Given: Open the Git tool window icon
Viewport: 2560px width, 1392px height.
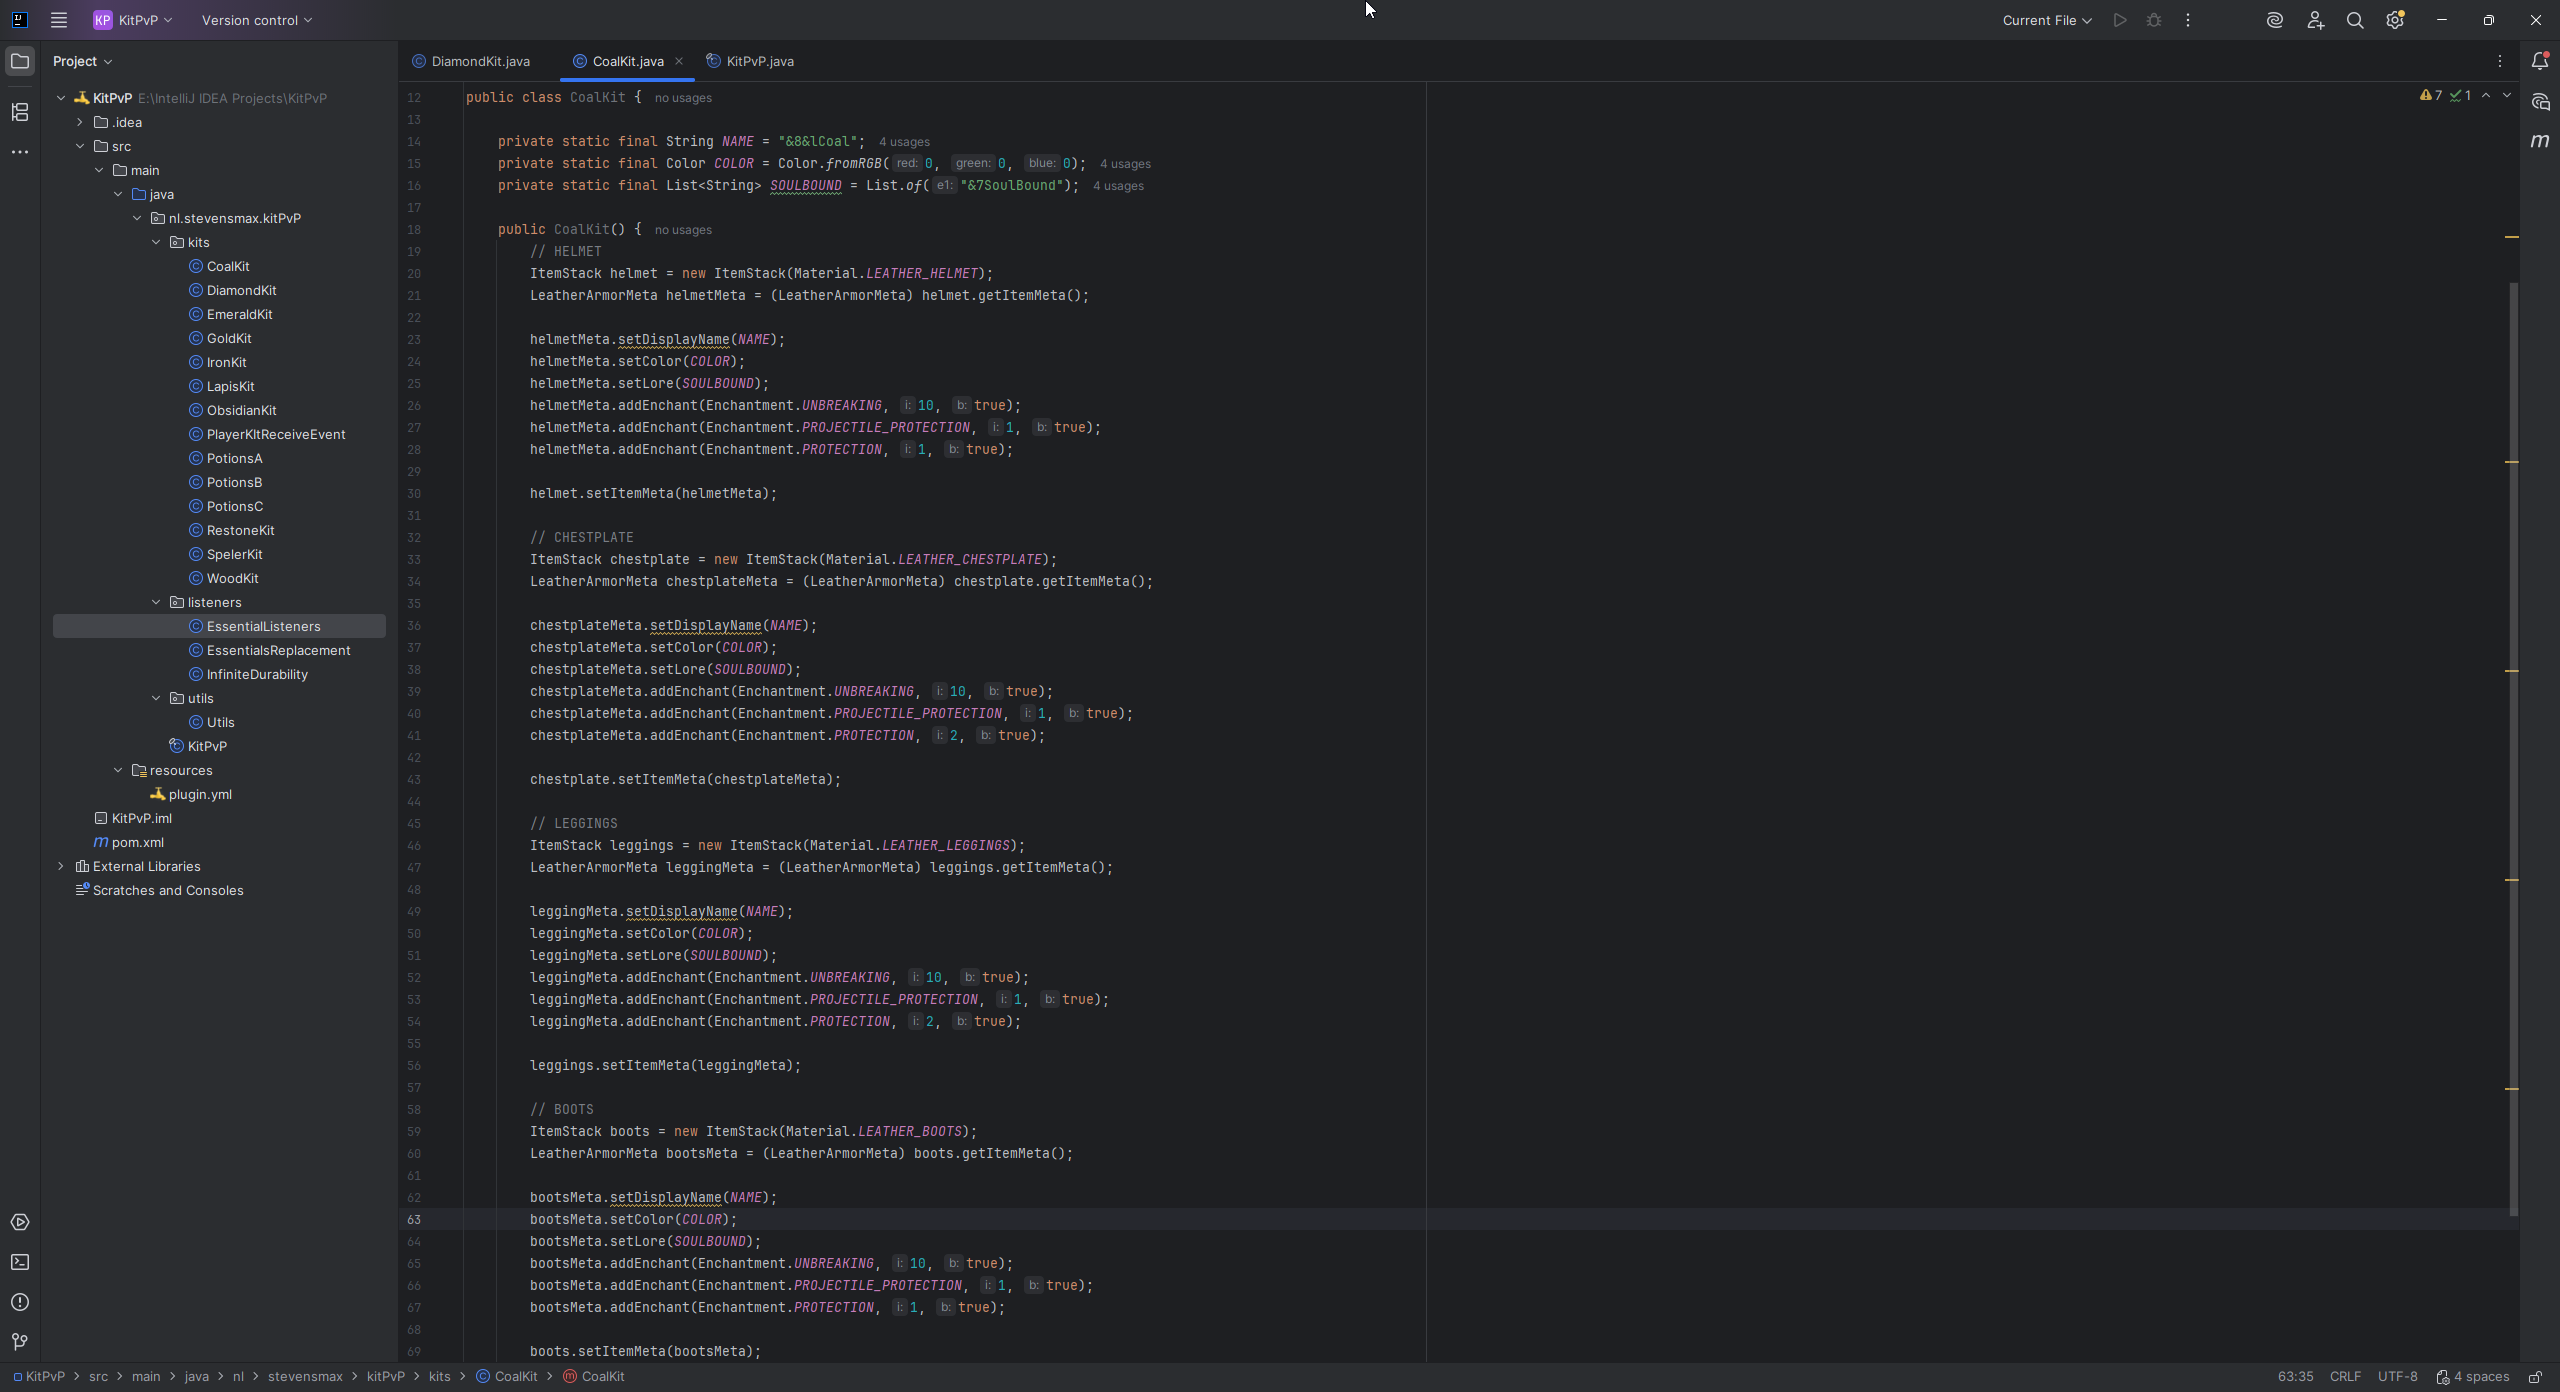Looking at the screenshot, I should pyautogui.click(x=20, y=1342).
